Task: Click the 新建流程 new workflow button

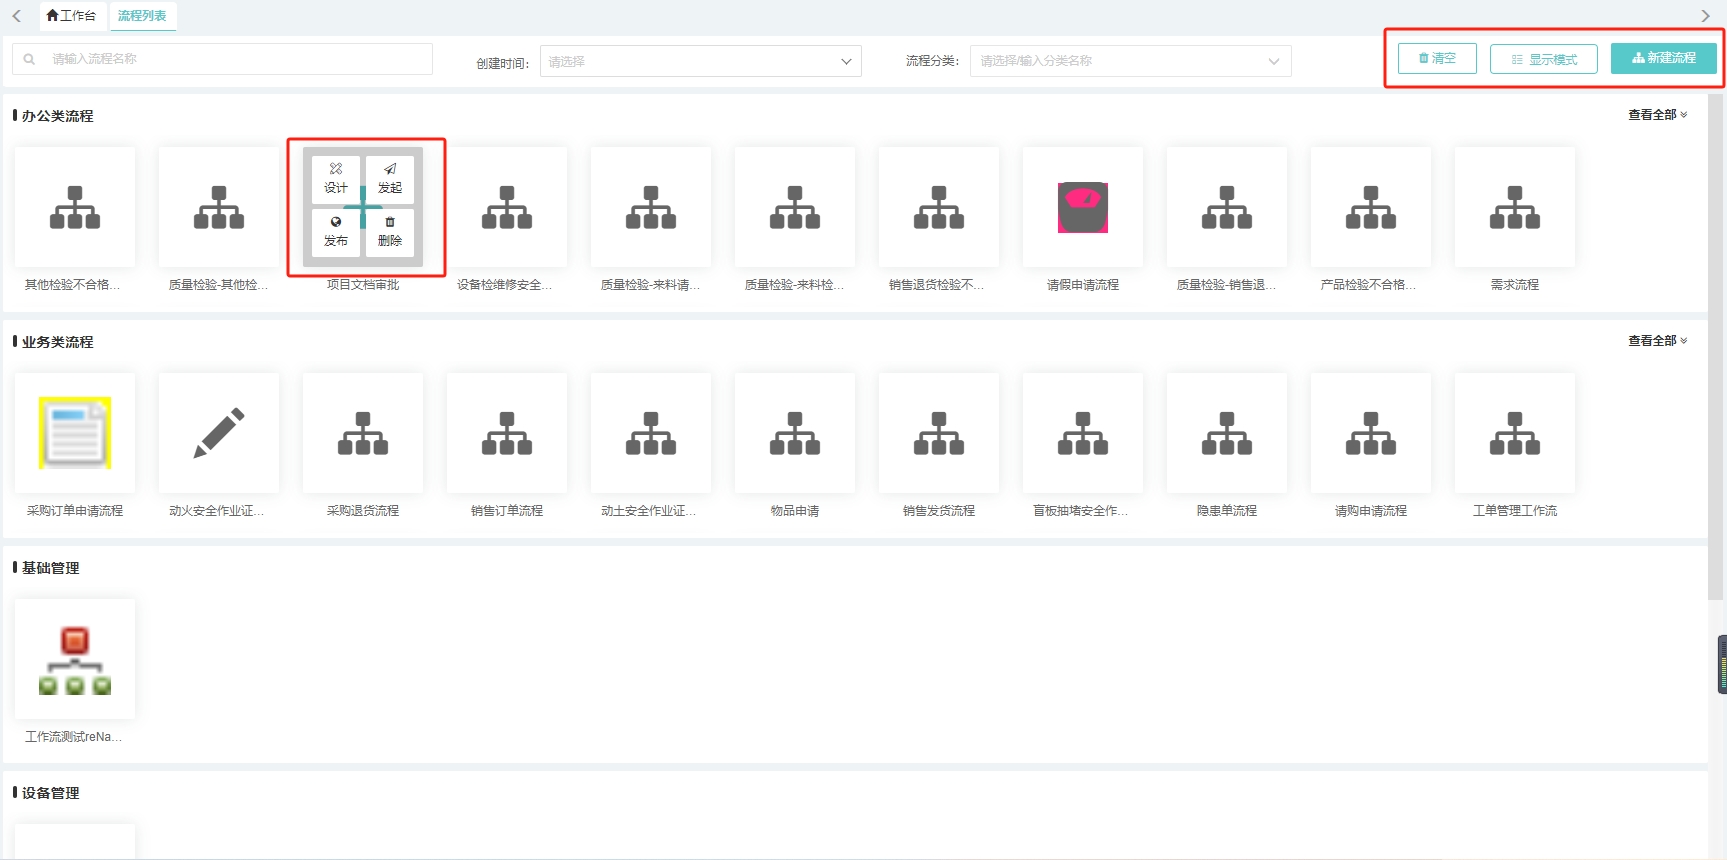Action: pos(1664,58)
